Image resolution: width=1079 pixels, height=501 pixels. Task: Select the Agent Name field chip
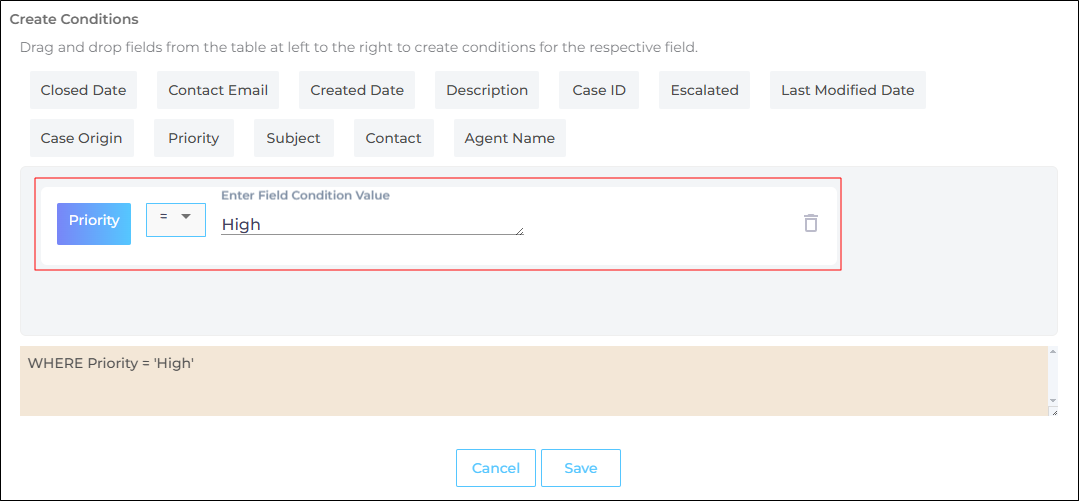click(x=510, y=138)
